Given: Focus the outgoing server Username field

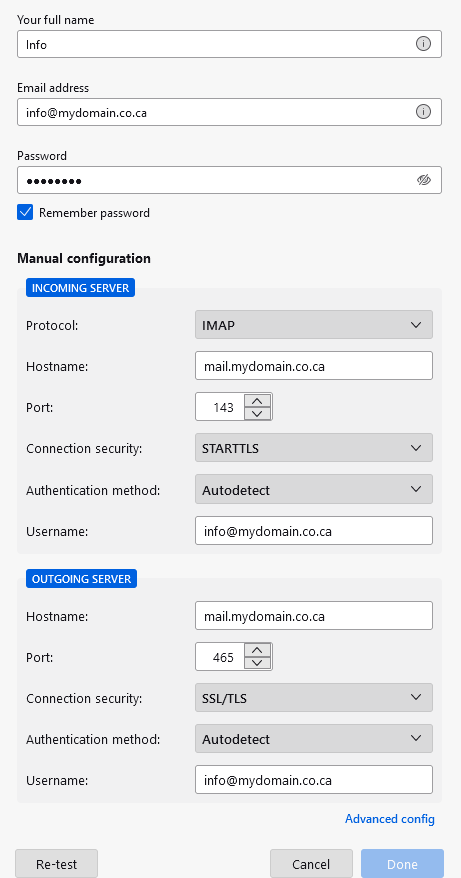Looking at the screenshot, I should click(x=314, y=779).
